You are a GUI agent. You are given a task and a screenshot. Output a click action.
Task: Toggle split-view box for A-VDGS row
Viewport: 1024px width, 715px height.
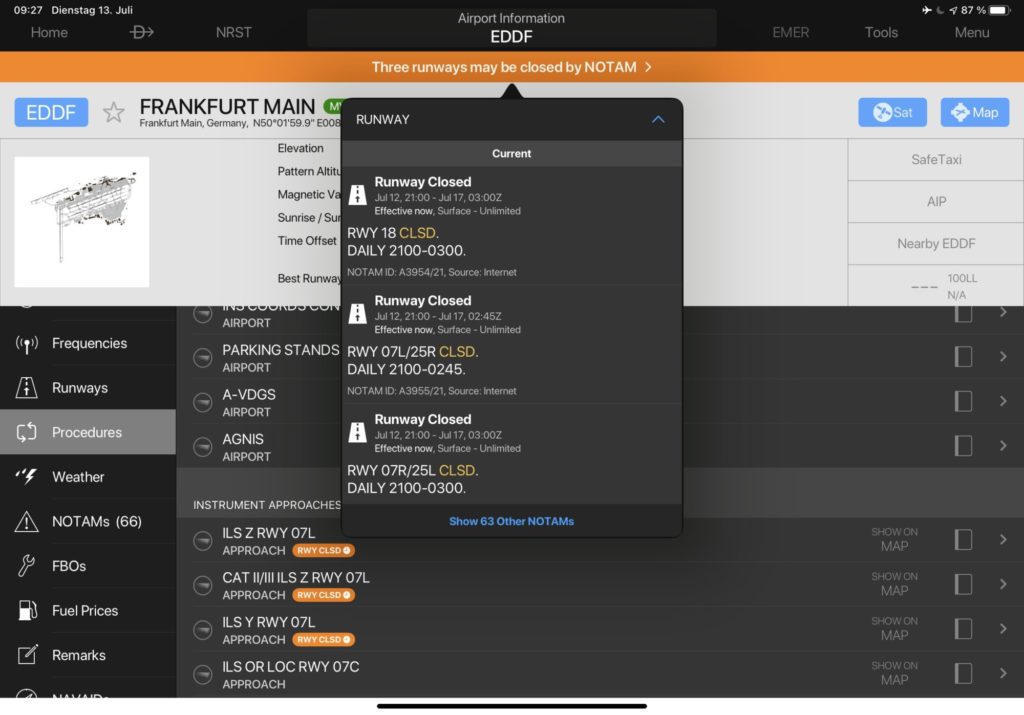click(963, 401)
